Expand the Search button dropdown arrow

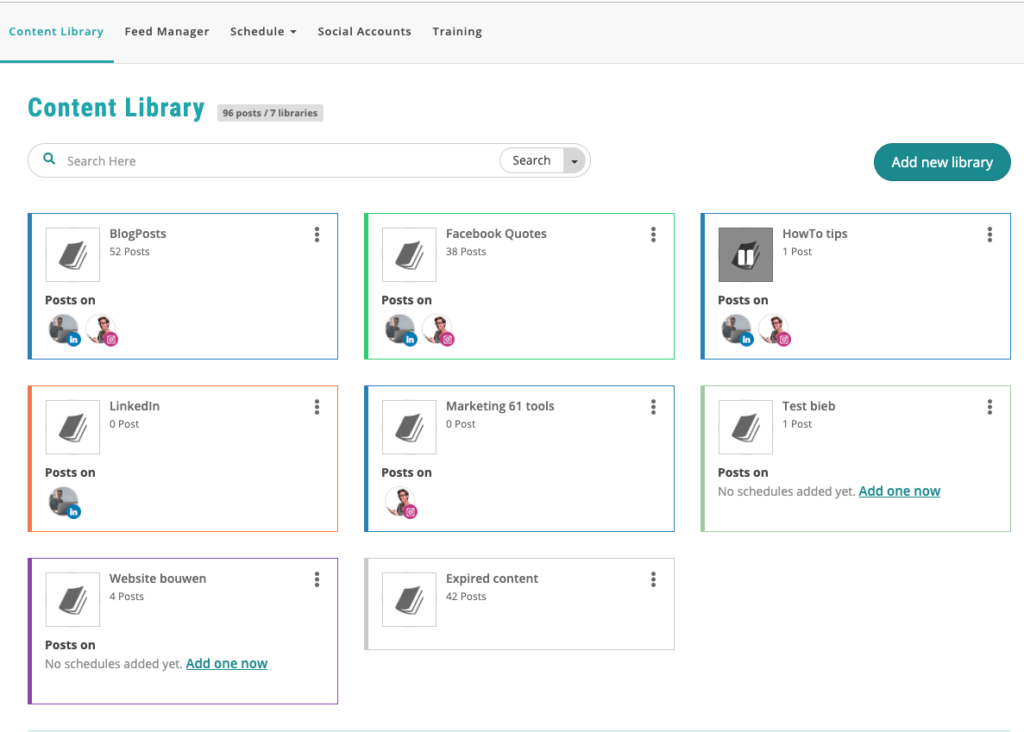pos(574,161)
